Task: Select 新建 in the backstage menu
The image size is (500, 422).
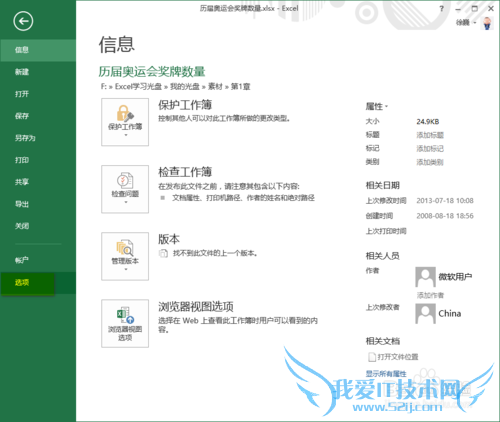Action: pos(38,72)
